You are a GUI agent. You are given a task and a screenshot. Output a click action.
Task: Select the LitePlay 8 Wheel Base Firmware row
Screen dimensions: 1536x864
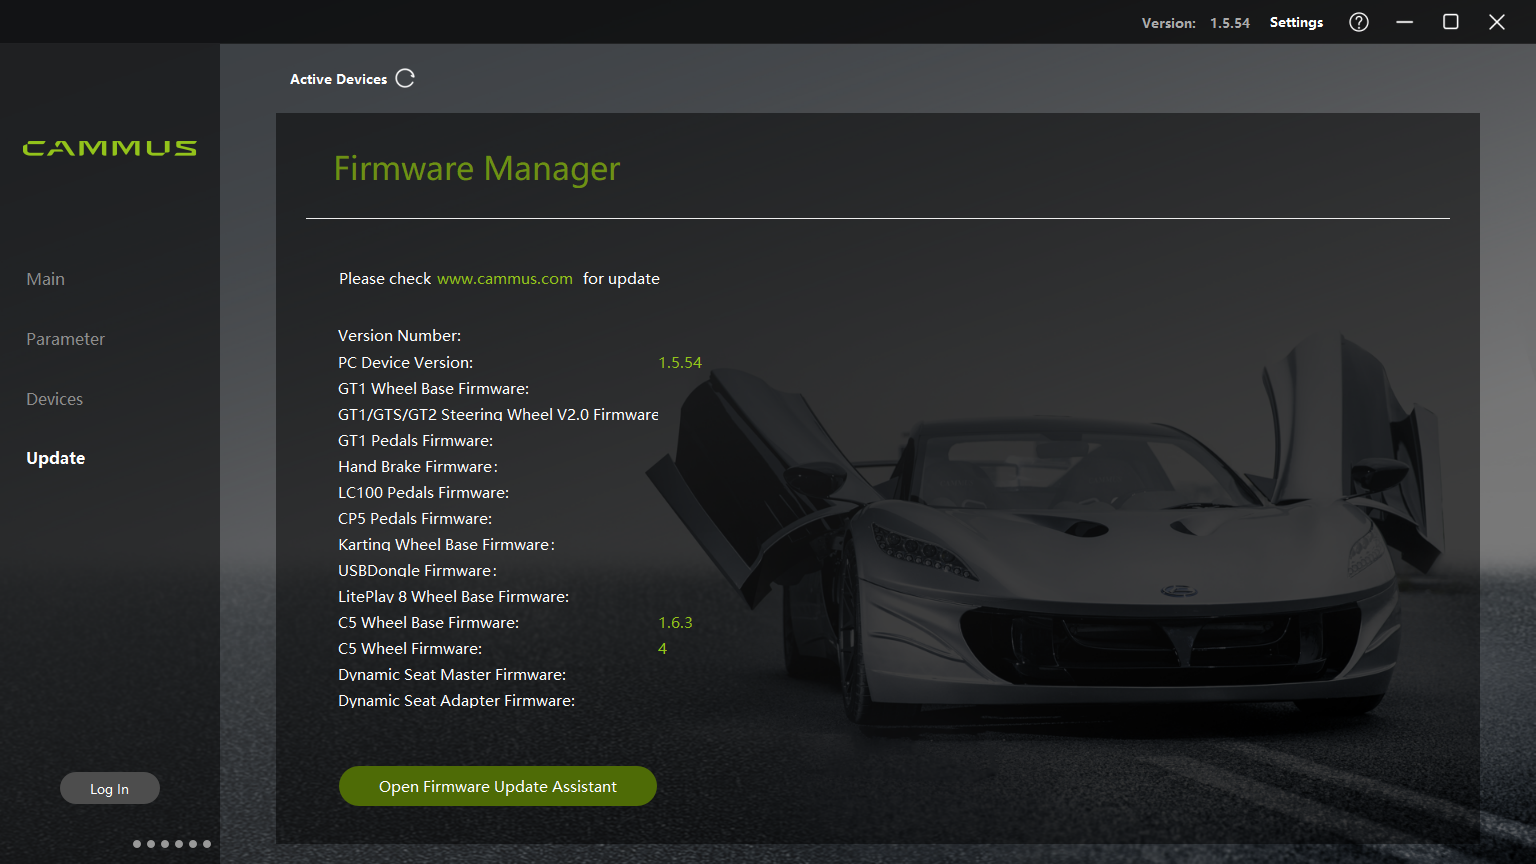(453, 596)
